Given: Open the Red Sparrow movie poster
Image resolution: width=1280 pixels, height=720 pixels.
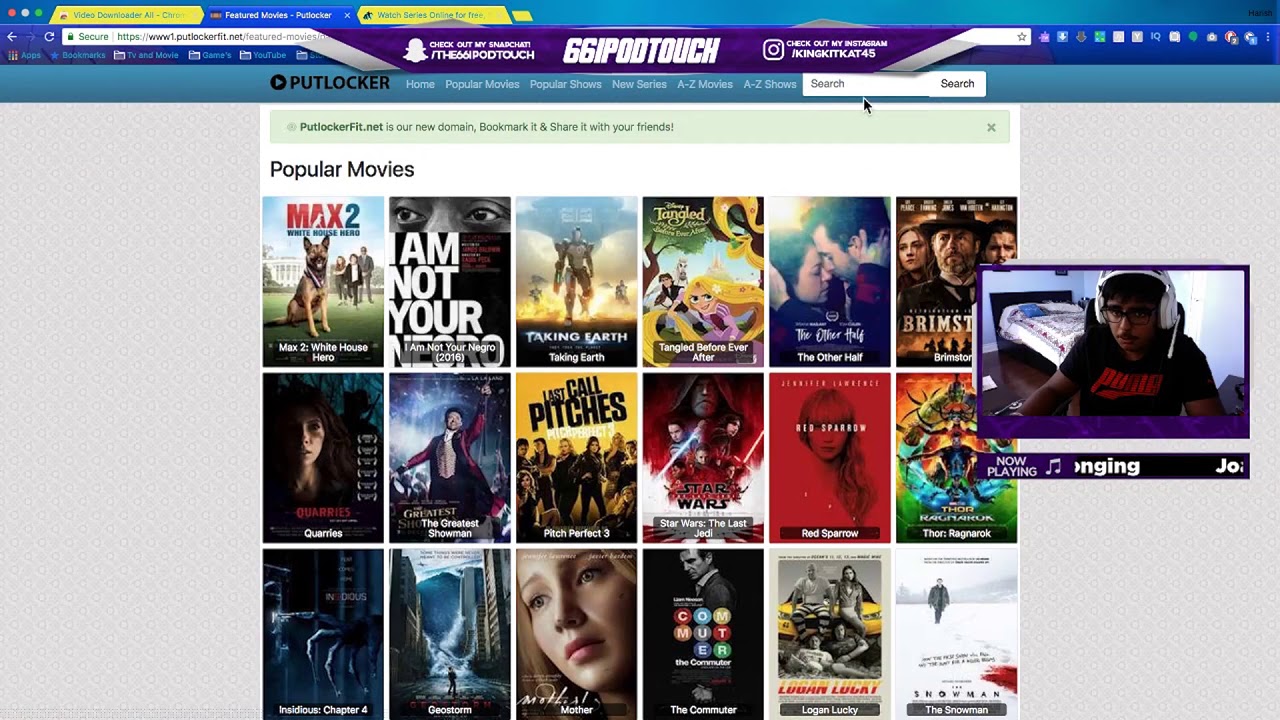Looking at the screenshot, I should 830,458.
